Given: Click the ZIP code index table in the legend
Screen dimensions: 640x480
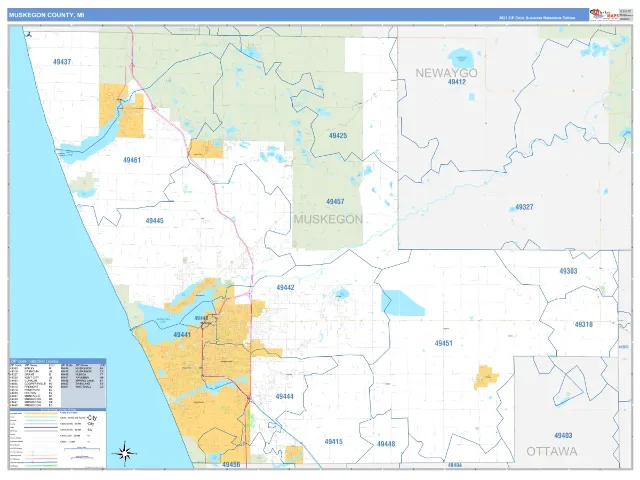Looking at the screenshot, I should pos(58,383).
